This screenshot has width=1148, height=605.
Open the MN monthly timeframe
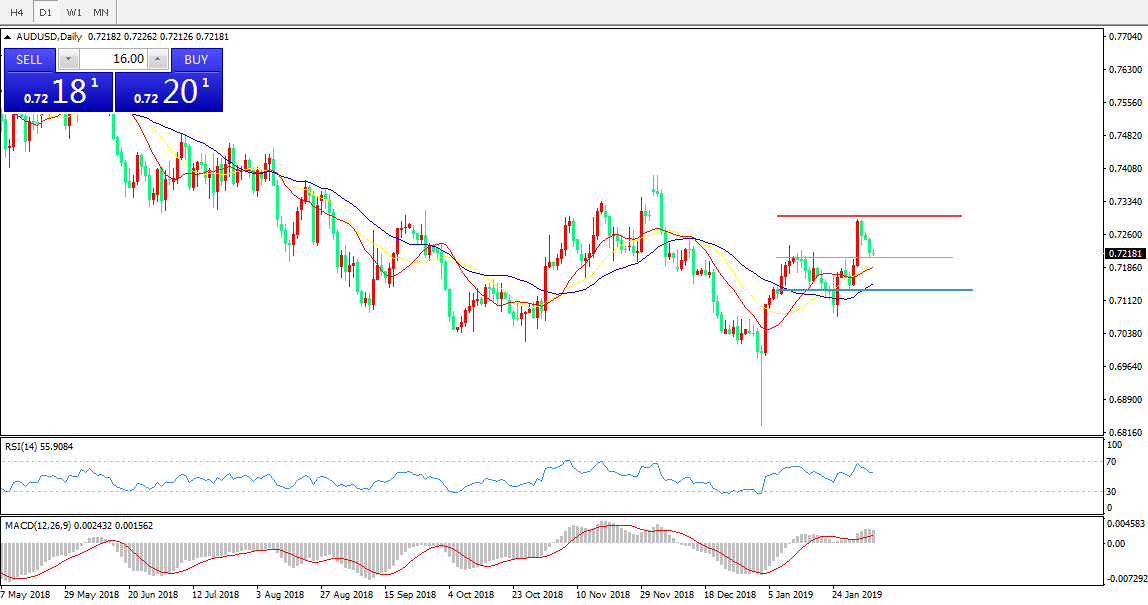click(101, 12)
